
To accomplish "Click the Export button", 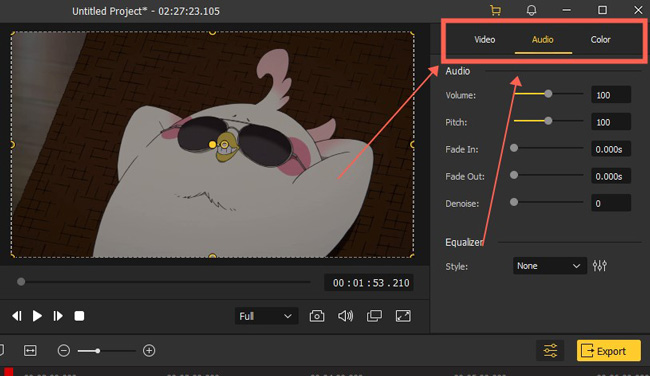I will 609,351.
